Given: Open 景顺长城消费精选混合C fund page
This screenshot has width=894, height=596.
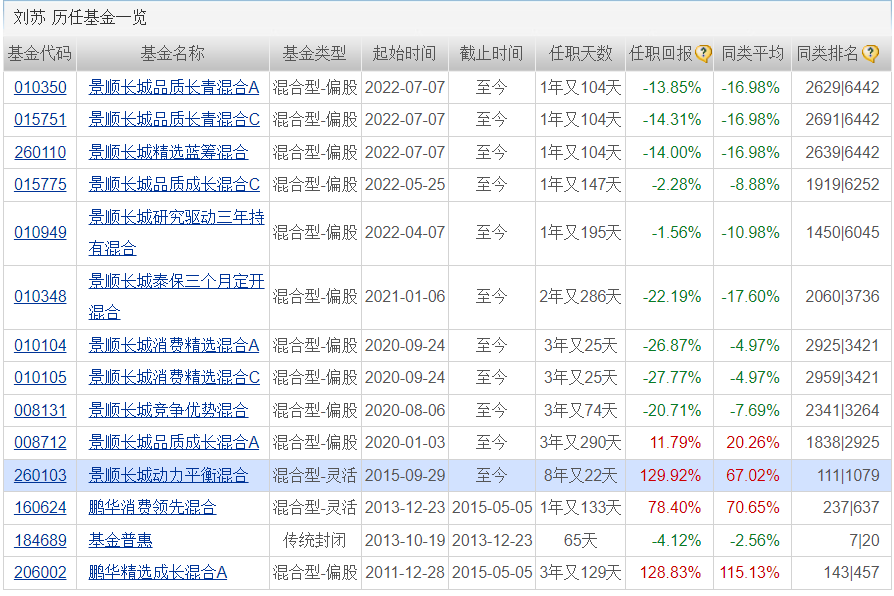Looking at the screenshot, I should click(174, 377).
